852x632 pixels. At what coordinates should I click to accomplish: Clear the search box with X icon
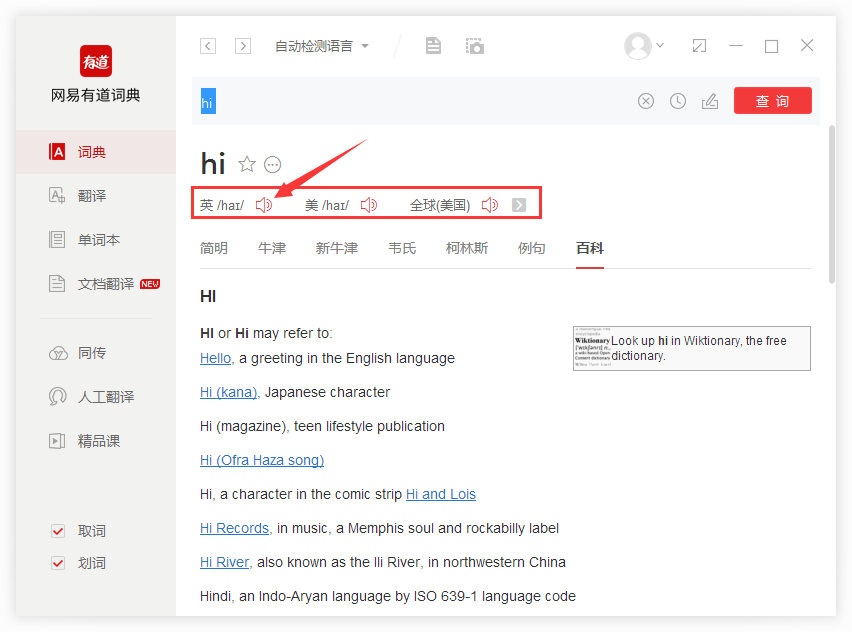tap(646, 100)
